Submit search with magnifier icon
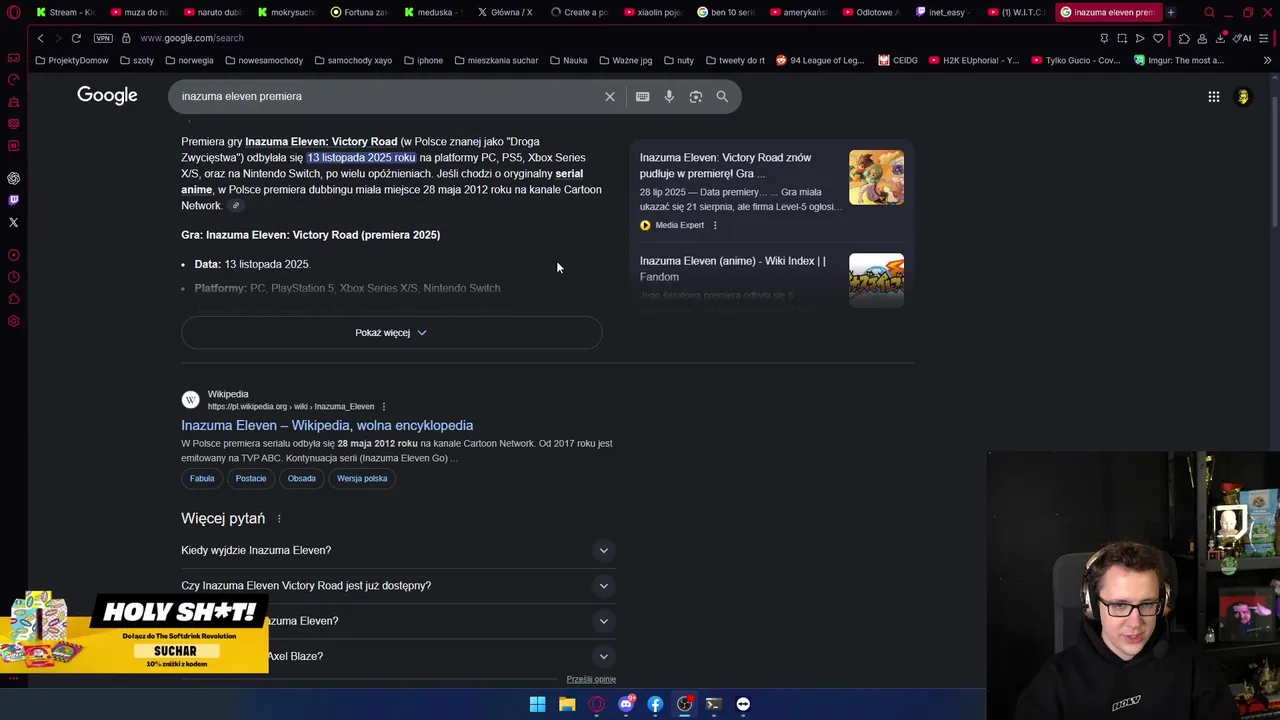This screenshot has width=1280, height=720. (x=722, y=96)
